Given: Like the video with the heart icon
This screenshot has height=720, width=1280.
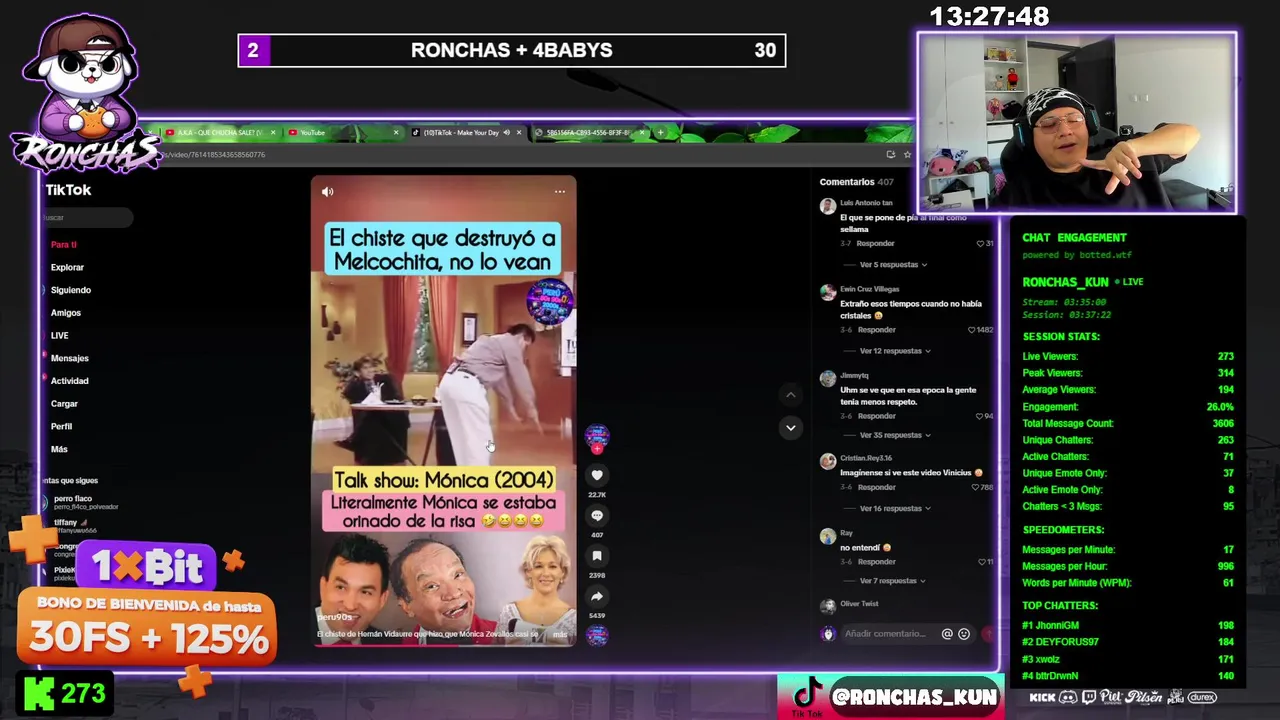Looking at the screenshot, I should (x=597, y=476).
